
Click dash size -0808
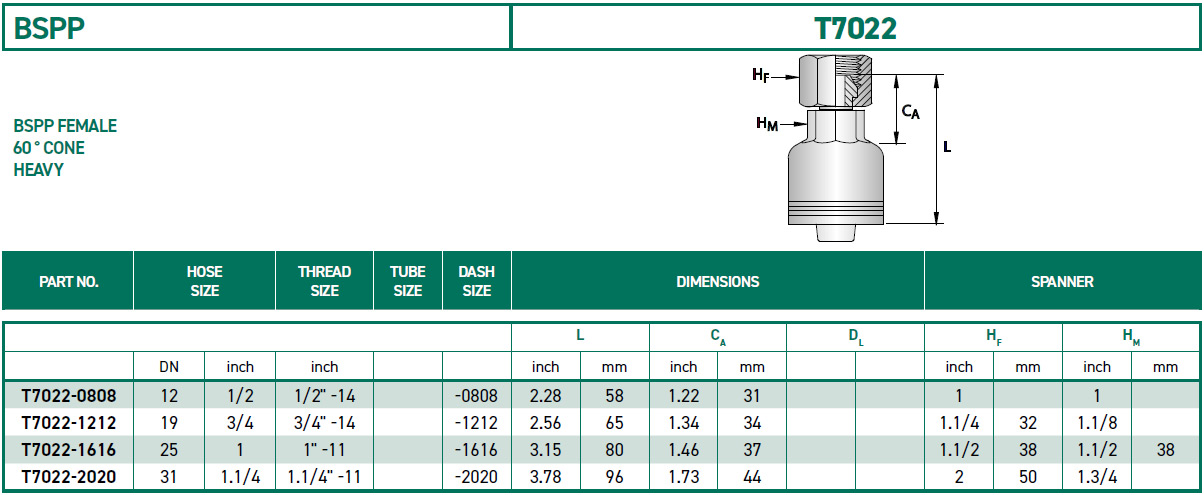[x=476, y=395]
